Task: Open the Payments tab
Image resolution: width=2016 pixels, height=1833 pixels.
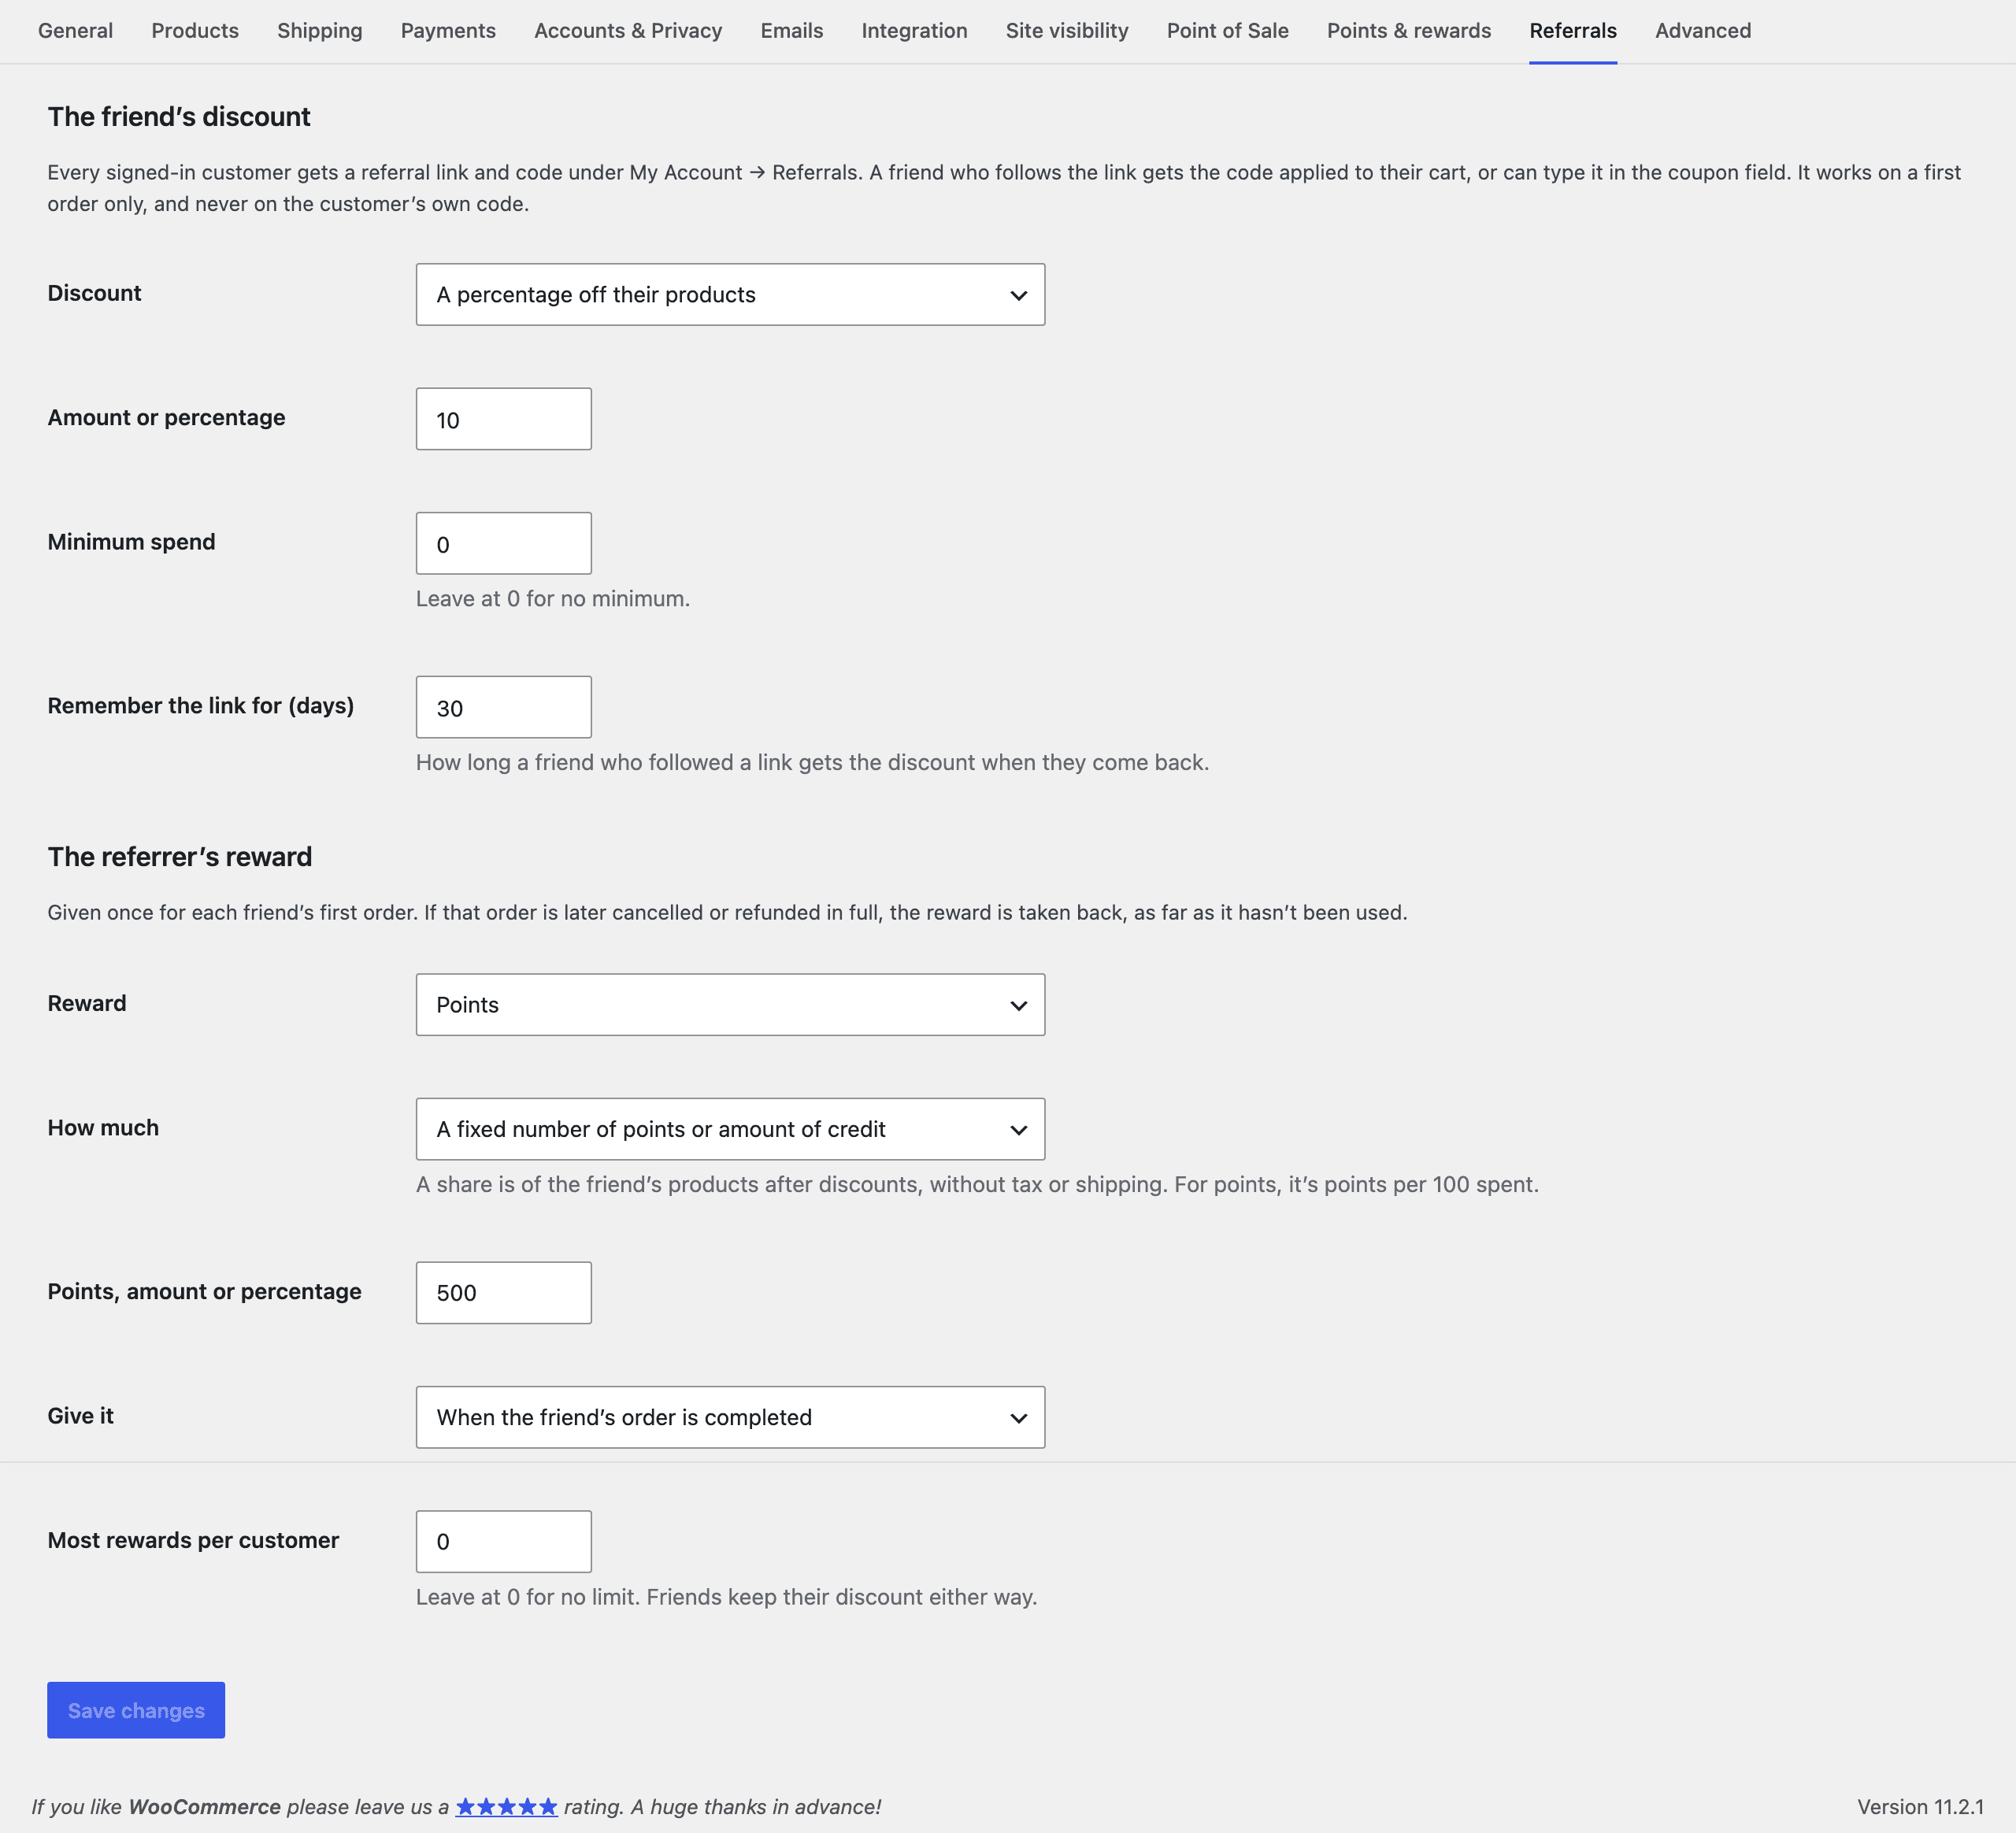Action: coord(448,31)
